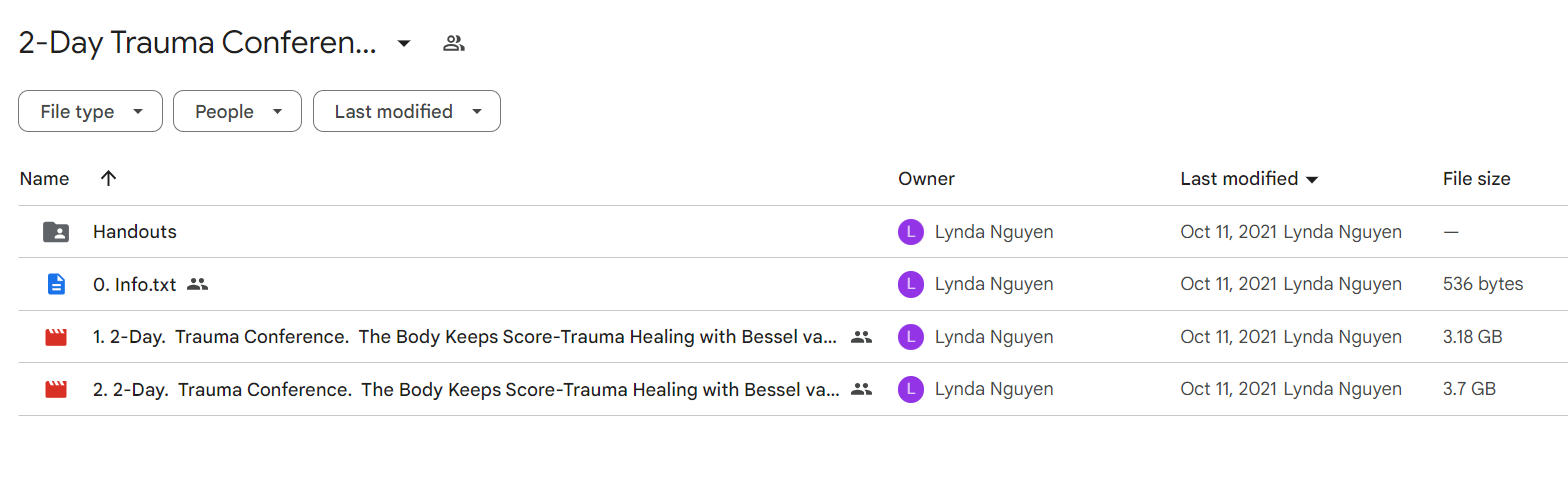Click shared icon on second video row
Image resolution: width=1568 pixels, height=478 pixels.
coord(861,389)
